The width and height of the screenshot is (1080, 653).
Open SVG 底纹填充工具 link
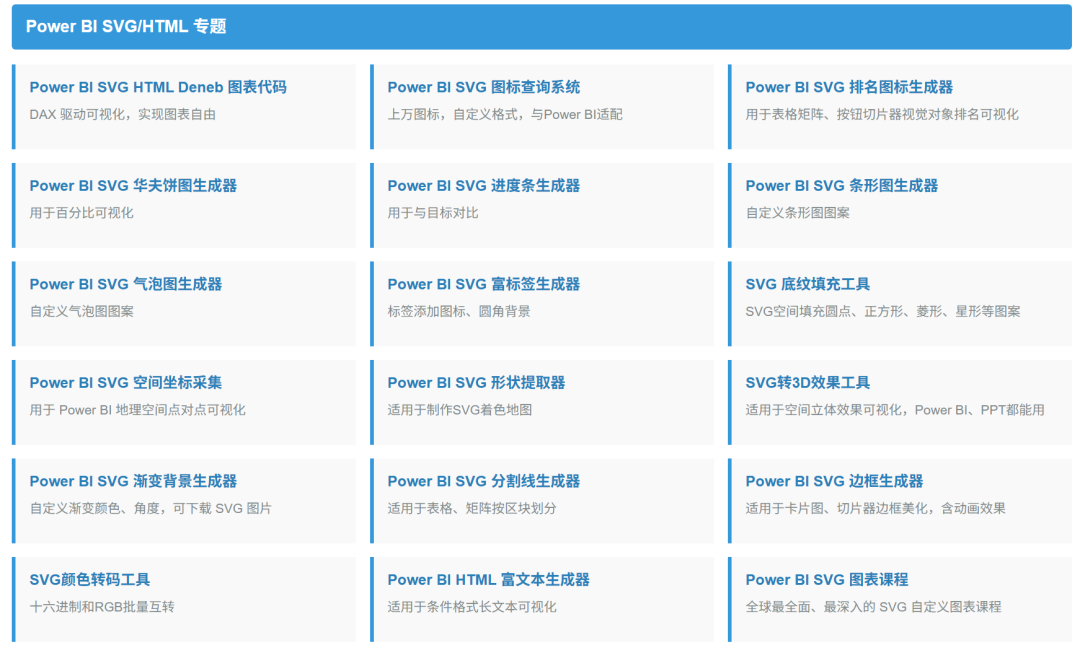coord(807,284)
